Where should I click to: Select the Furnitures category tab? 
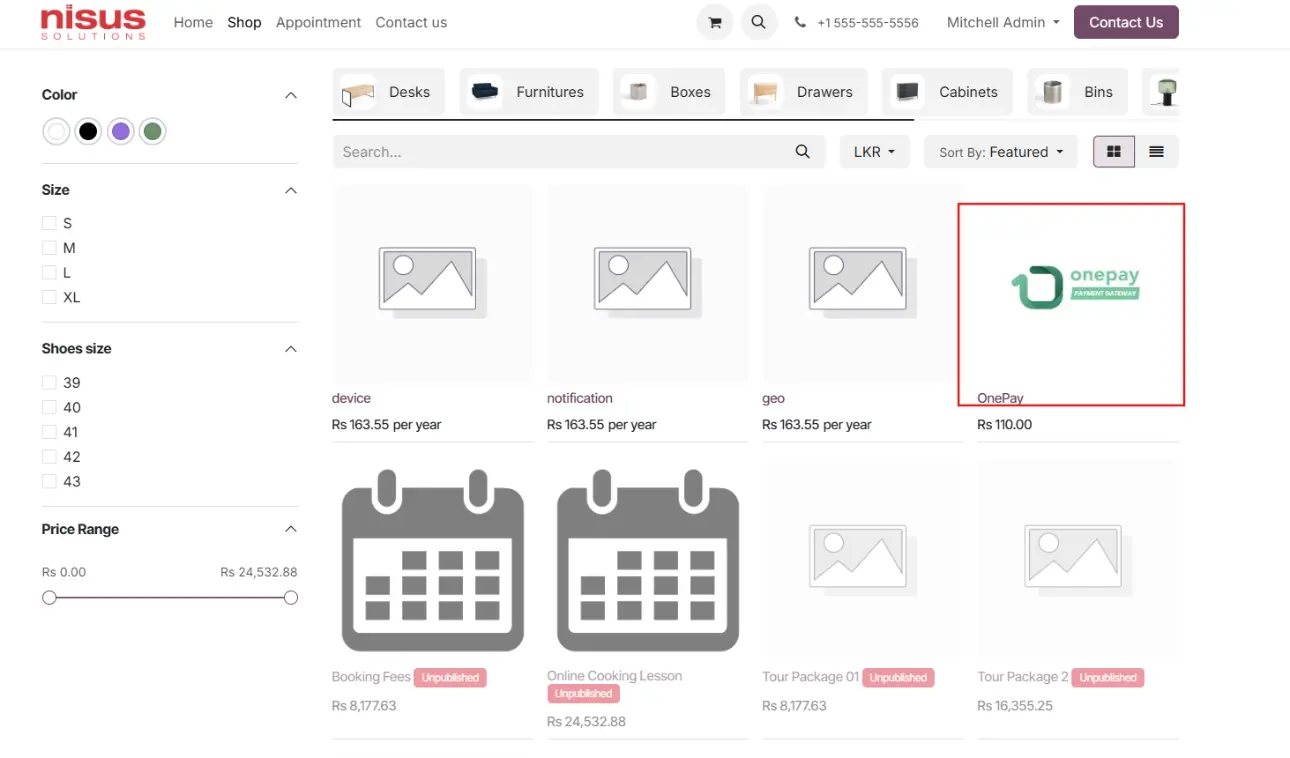[529, 92]
